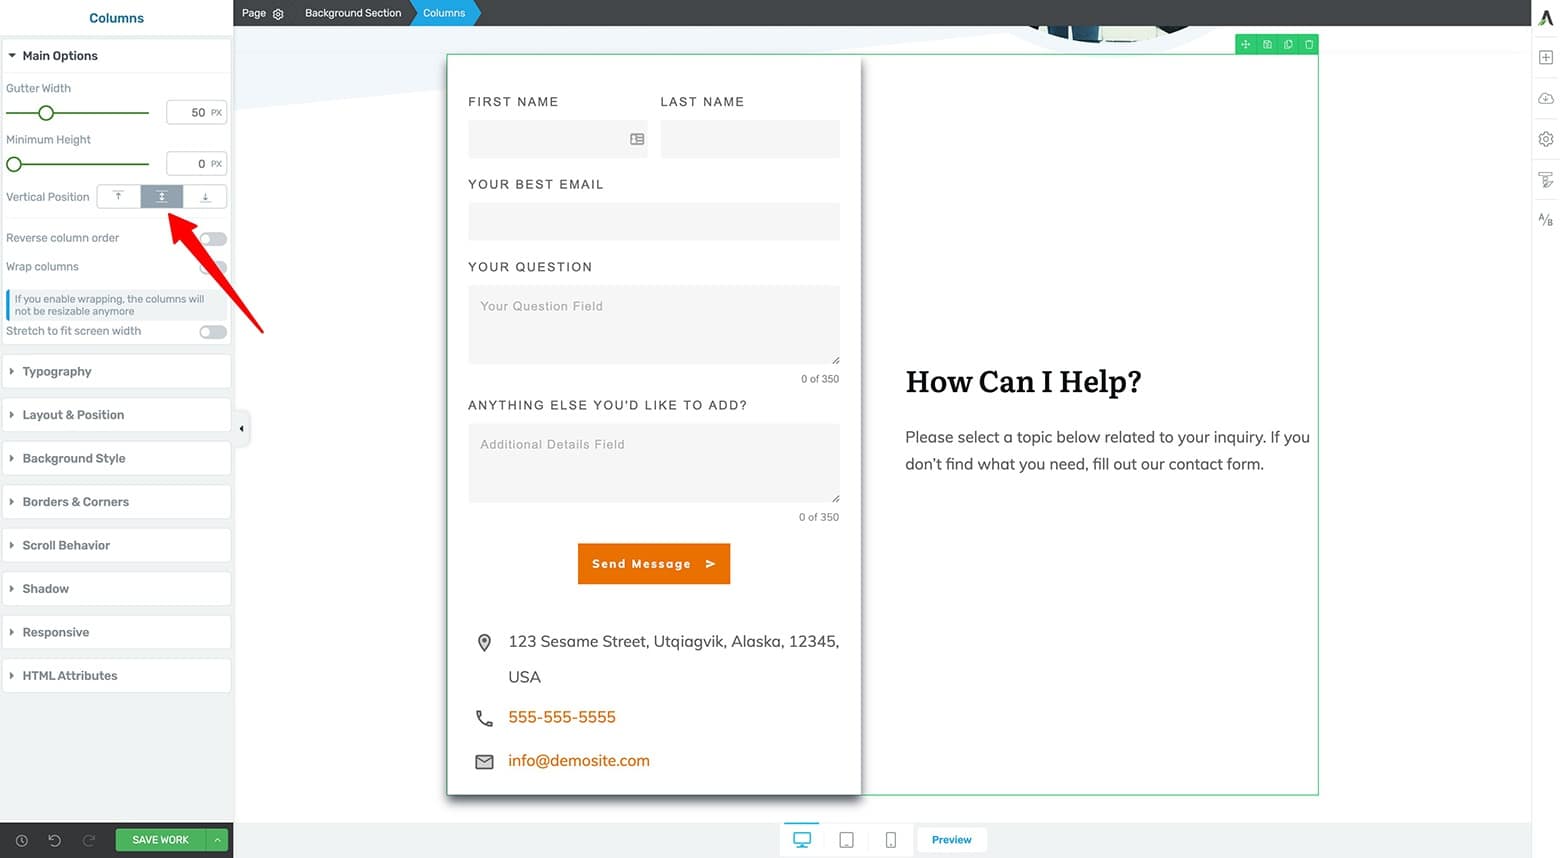Click the undo arrow icon
1560x858 pixels.
[55, 840]
